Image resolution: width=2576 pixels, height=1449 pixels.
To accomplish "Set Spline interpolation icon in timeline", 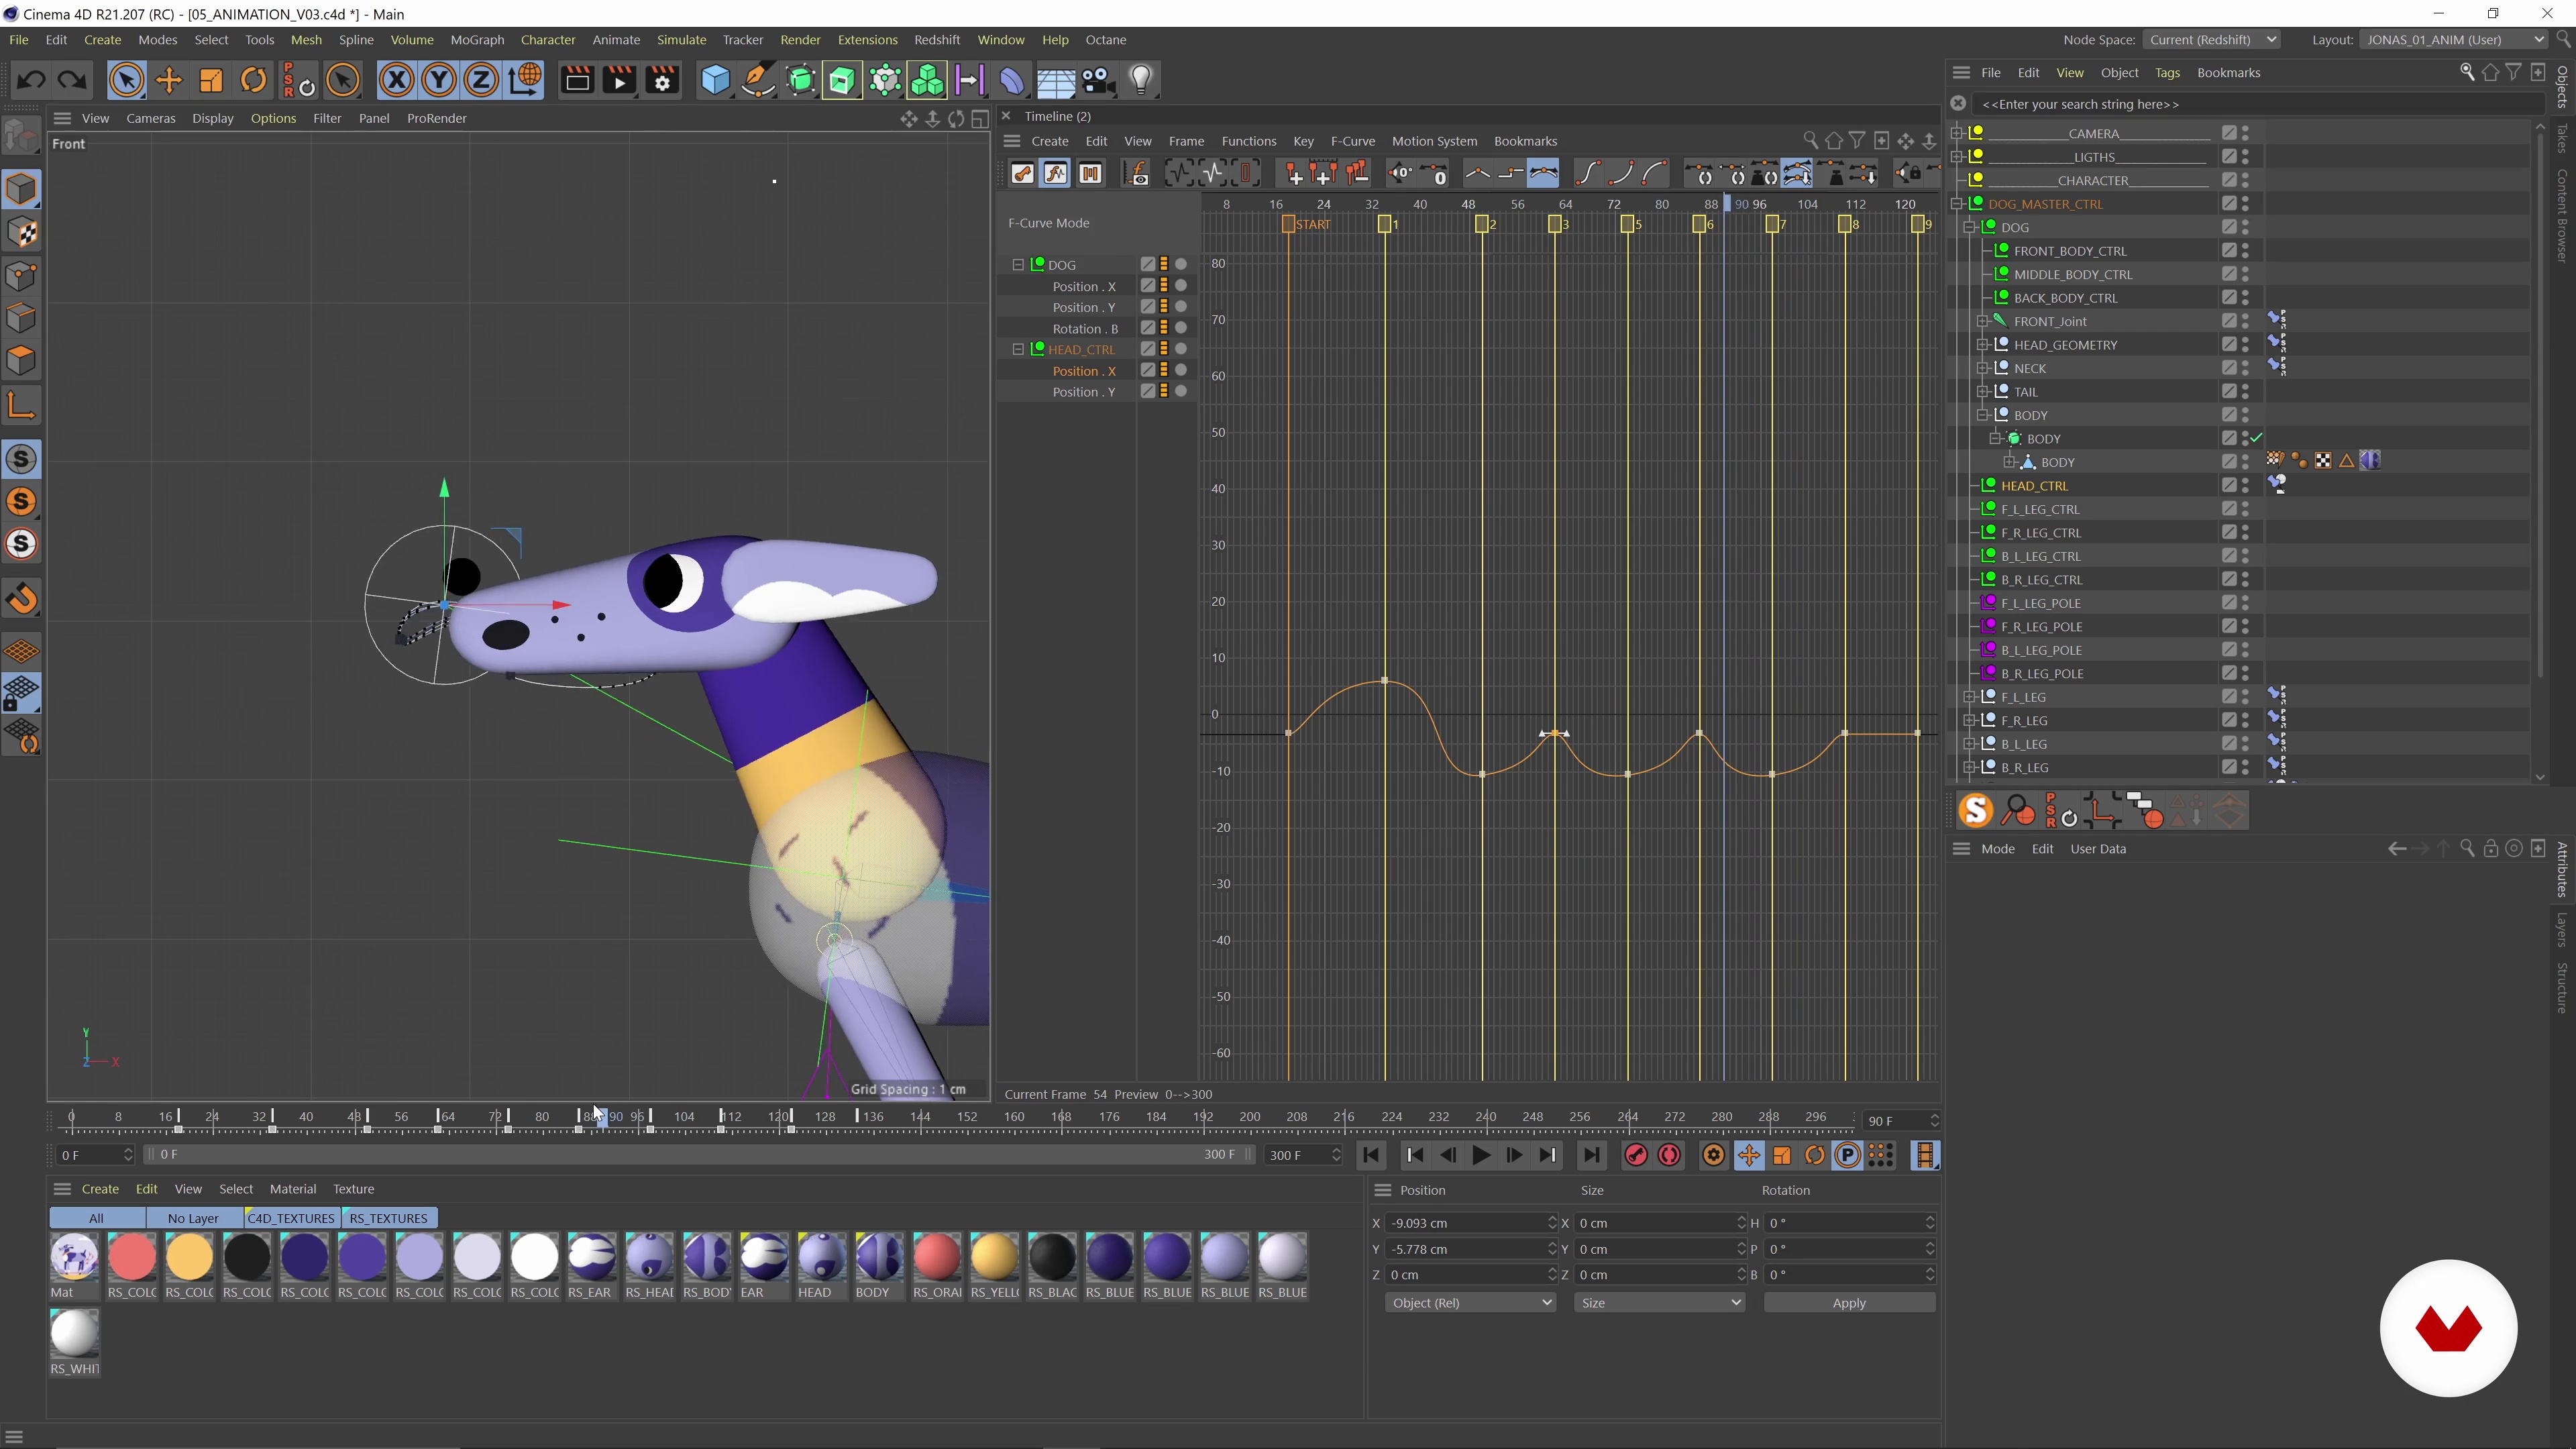I will point(1544,174).
